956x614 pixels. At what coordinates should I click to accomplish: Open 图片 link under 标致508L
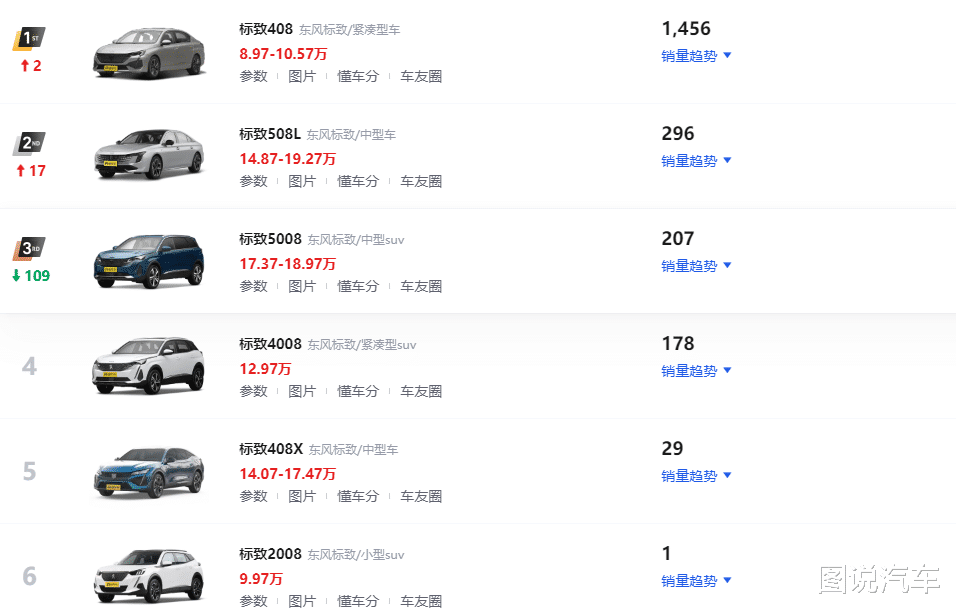tap(302, 181)
